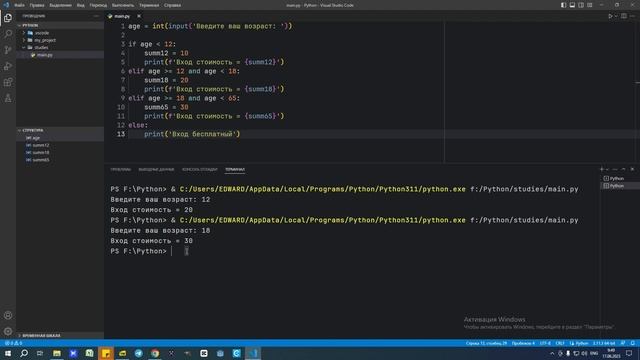Open the Testing flask view

click(8, 98)
